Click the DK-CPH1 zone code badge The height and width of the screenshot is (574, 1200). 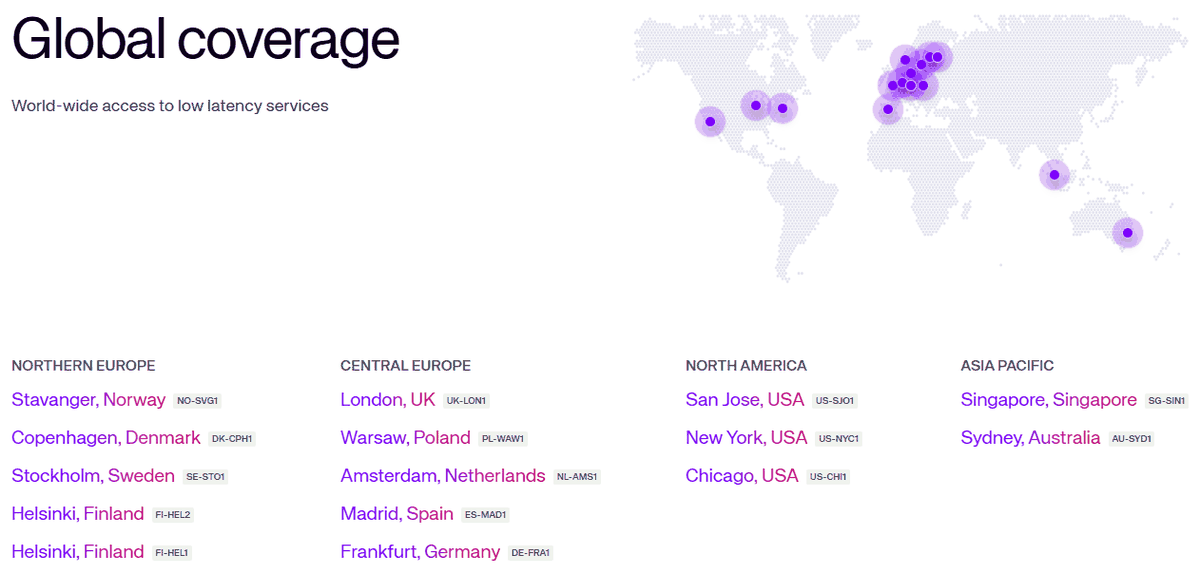click(233, 439)
